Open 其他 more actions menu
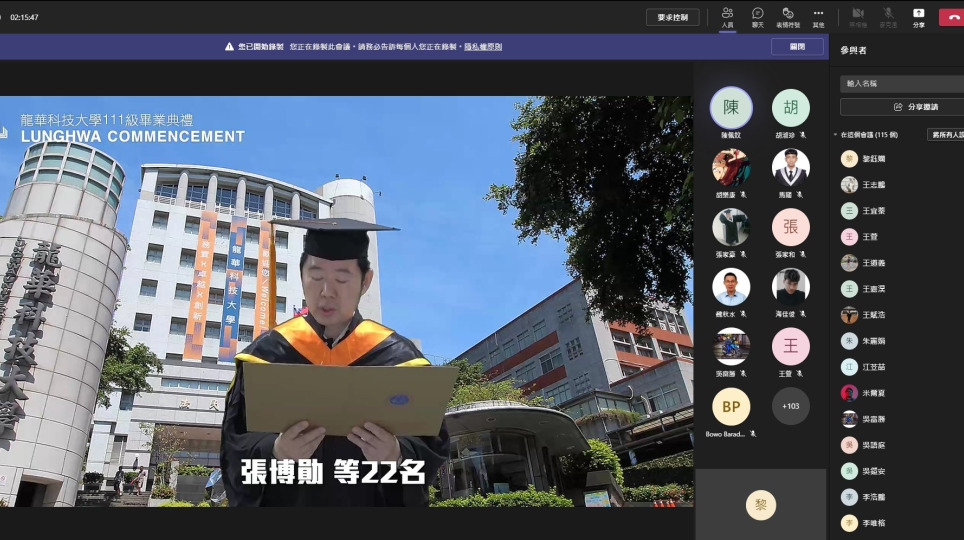Viewport: 964px width, 540px height. tap(818, 17)
